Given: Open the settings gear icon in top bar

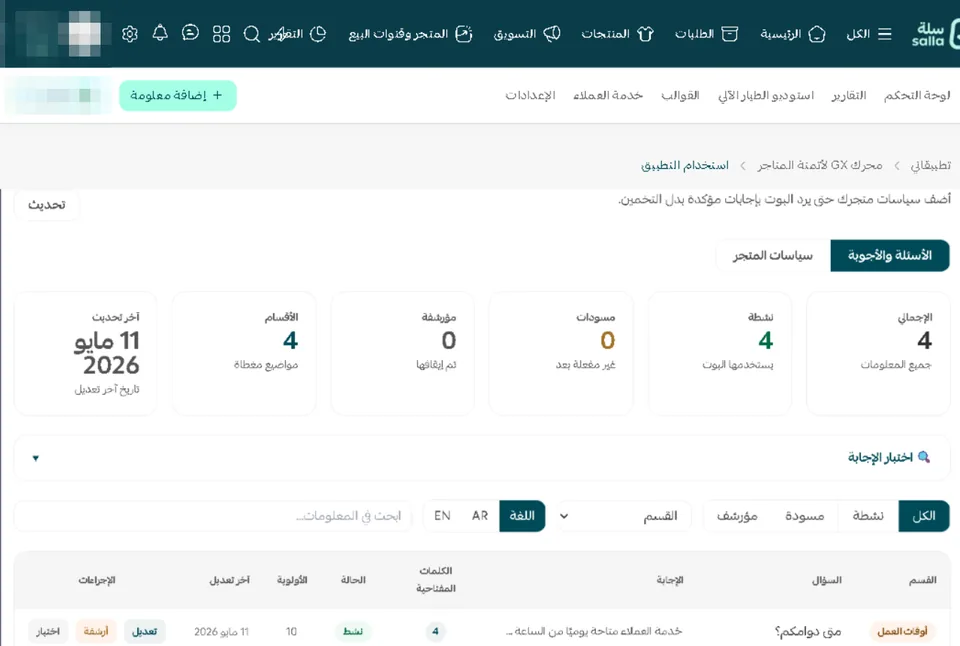Looking at the screenshot, I should pos(130,34).
